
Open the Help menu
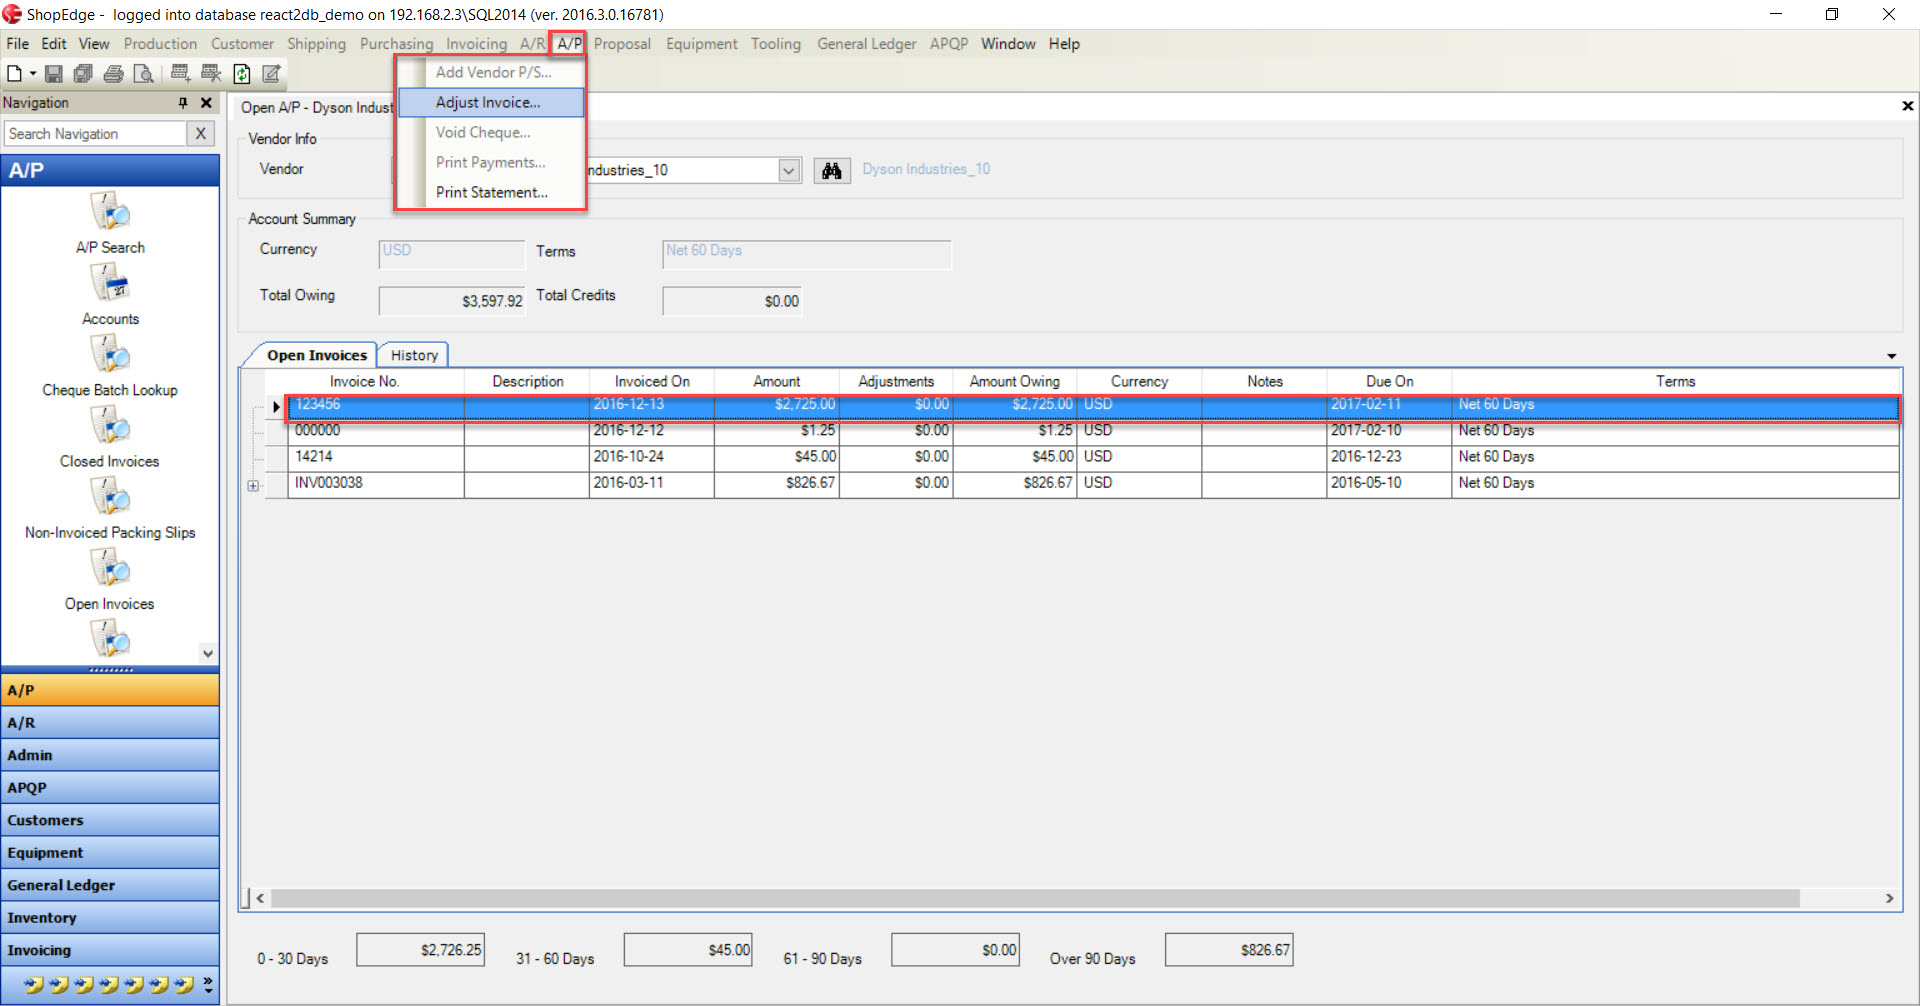pos(1064,44)
